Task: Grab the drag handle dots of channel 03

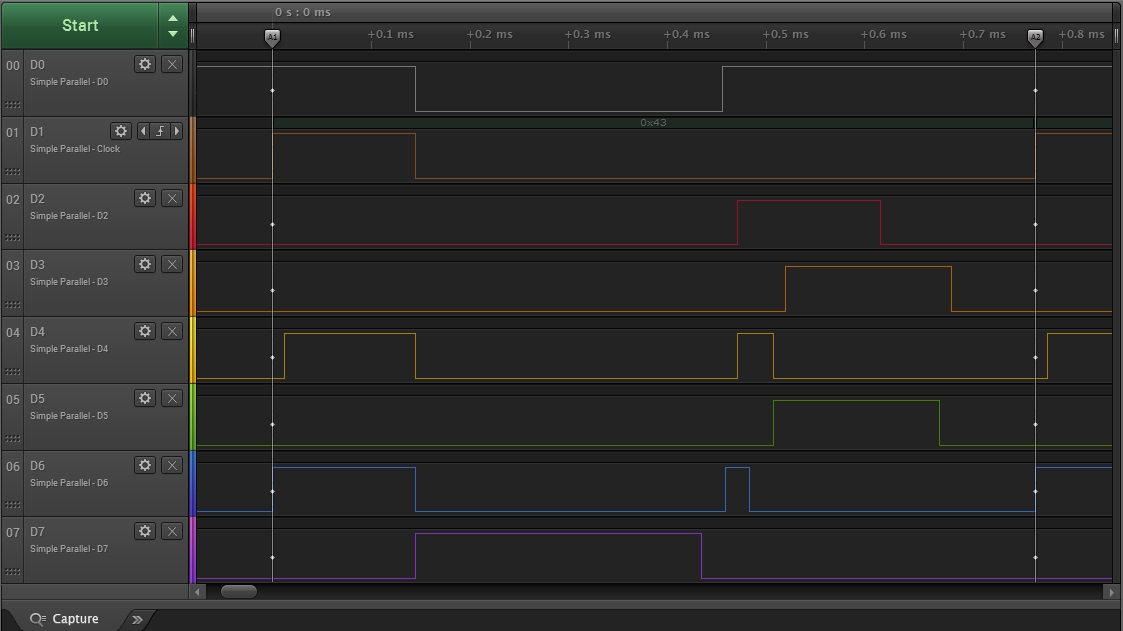Action: (12, 304)
